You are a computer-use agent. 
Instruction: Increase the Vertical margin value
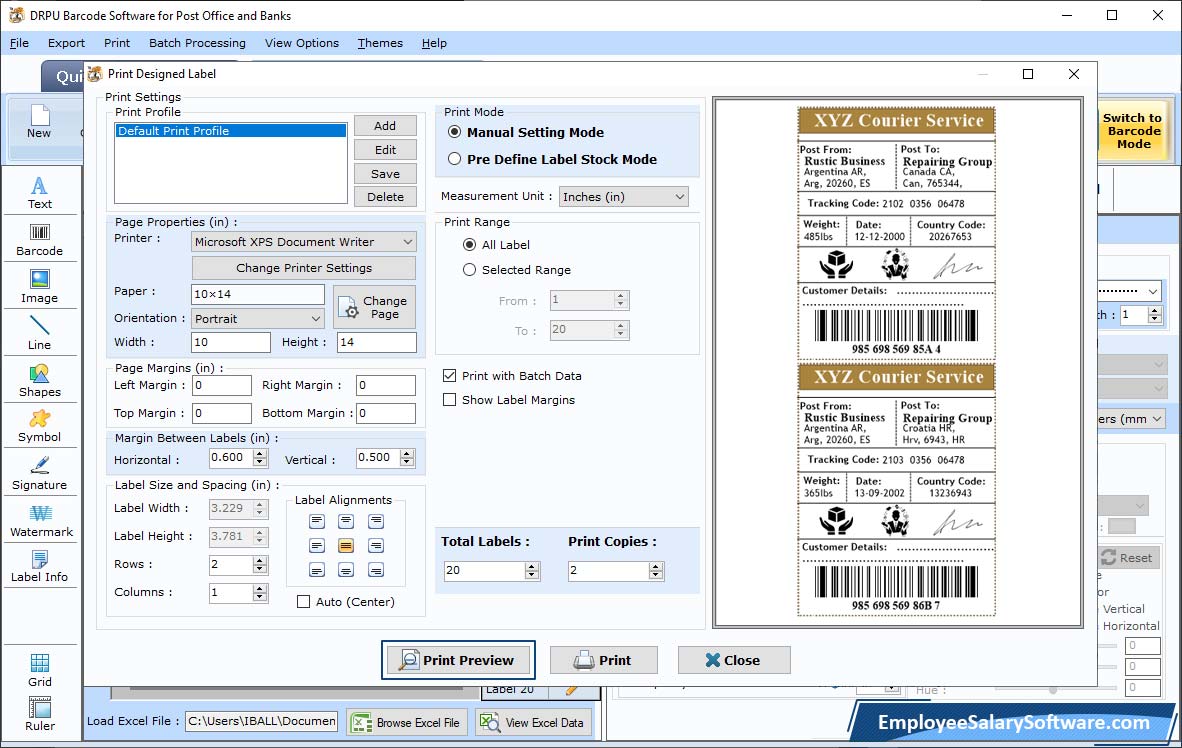pos(407,454)
